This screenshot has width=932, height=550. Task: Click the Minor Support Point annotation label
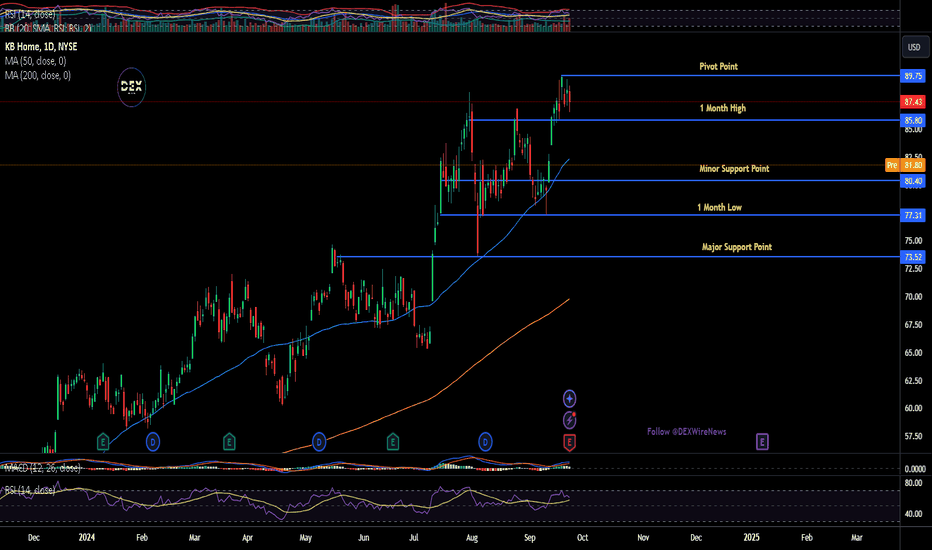[x=734, y=169]
